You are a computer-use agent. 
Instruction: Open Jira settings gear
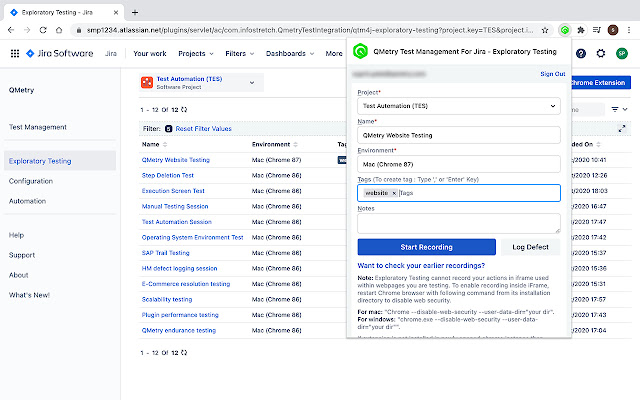tap(601, 53)
